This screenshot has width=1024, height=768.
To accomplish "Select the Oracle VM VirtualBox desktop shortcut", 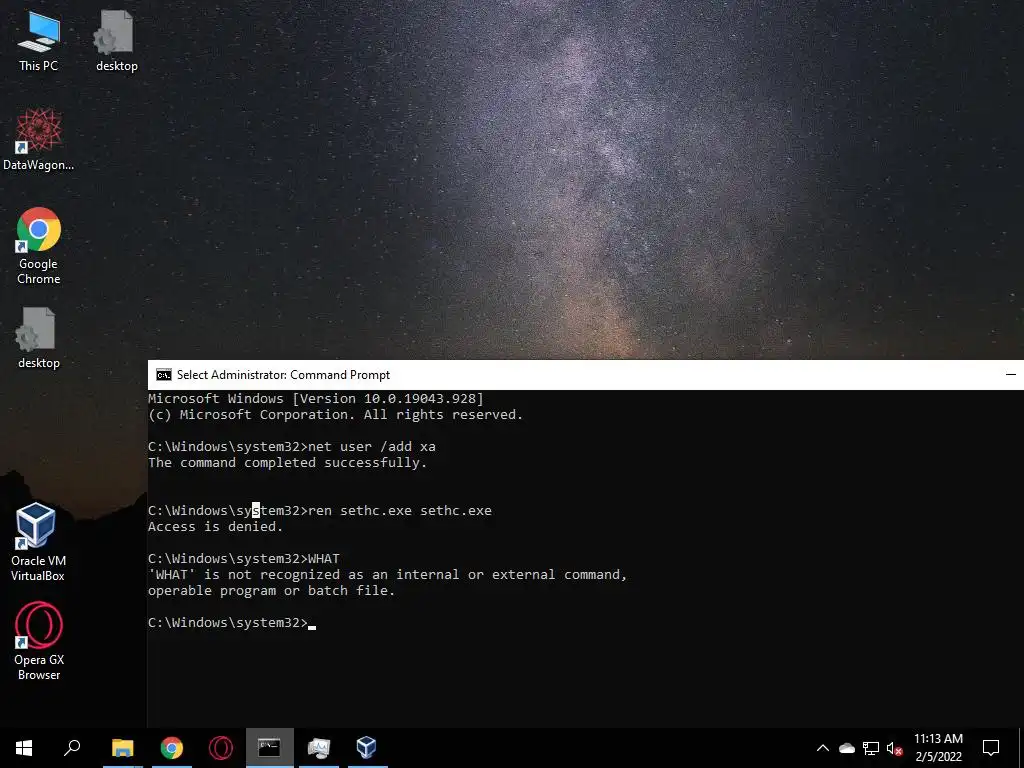I will [38, 542].
